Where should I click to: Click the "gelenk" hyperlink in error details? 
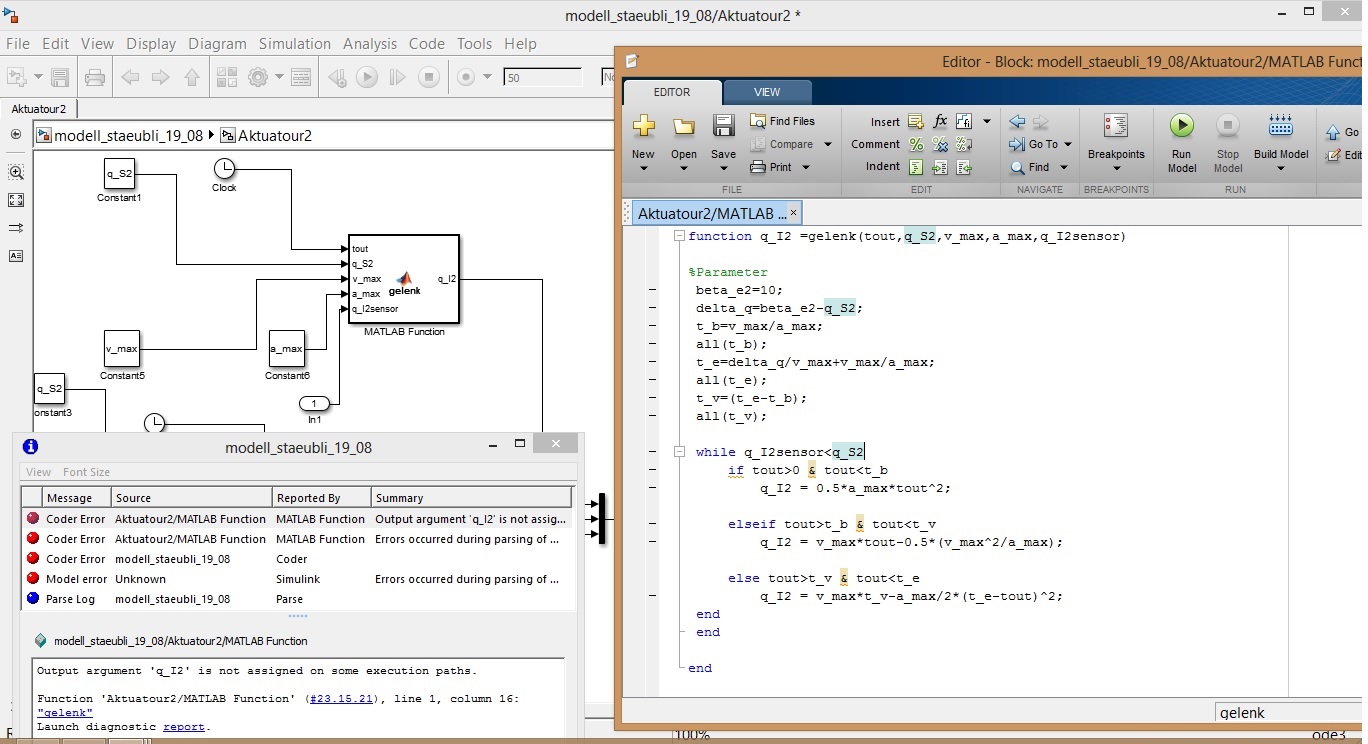[65, 713]
